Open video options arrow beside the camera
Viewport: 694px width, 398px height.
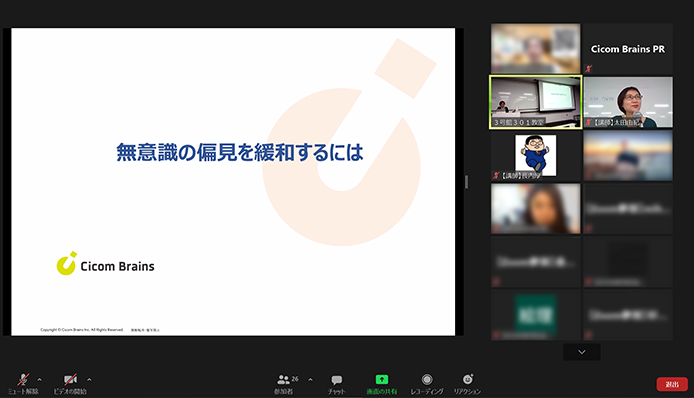pos(89,379)
